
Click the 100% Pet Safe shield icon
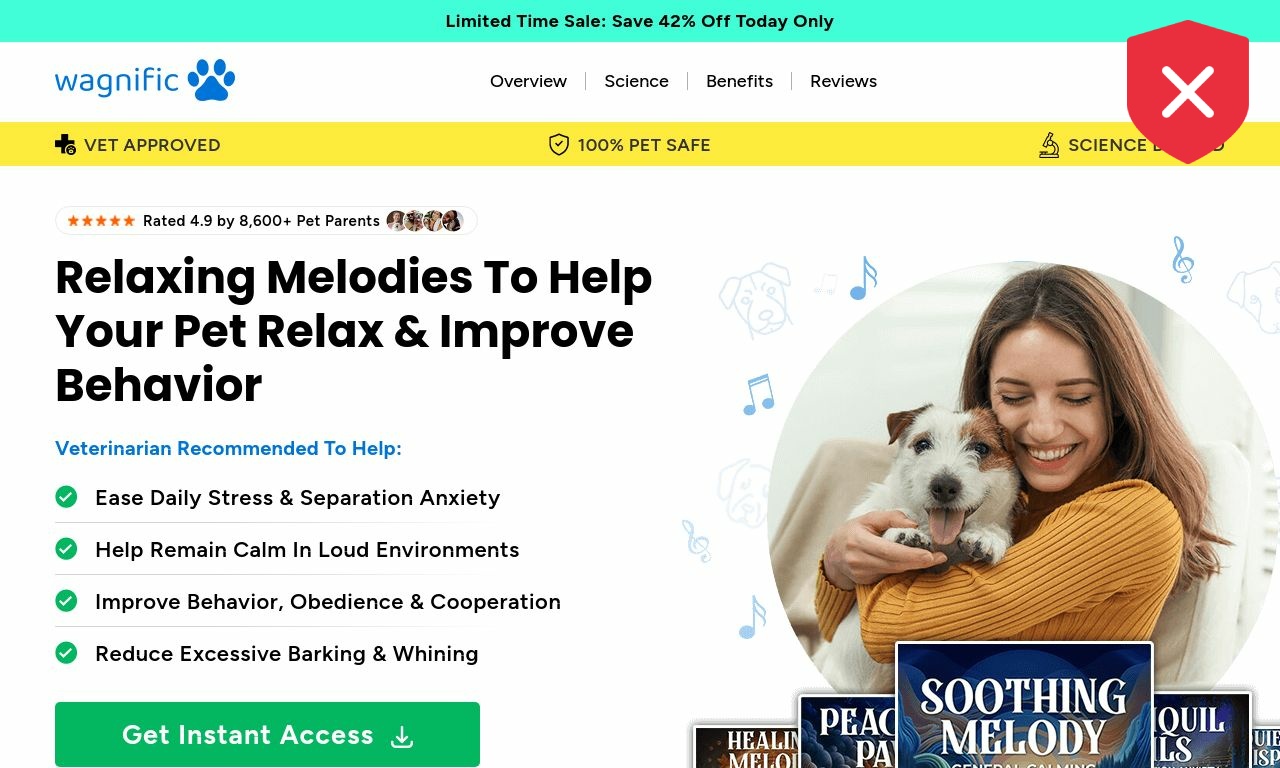[559, 145]
